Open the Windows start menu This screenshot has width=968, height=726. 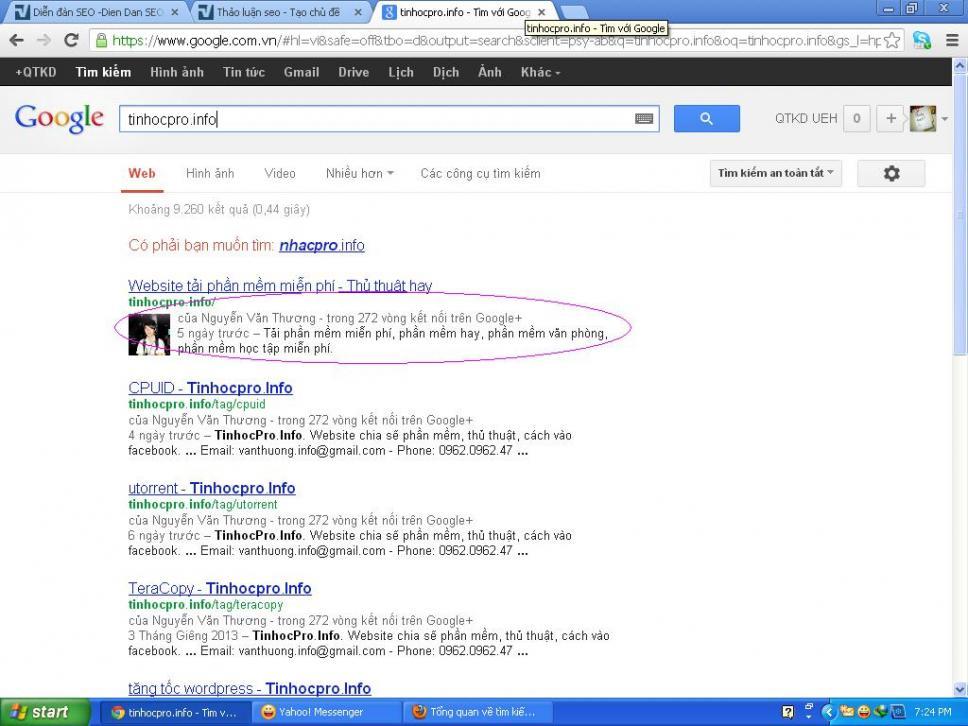point(44,712)
